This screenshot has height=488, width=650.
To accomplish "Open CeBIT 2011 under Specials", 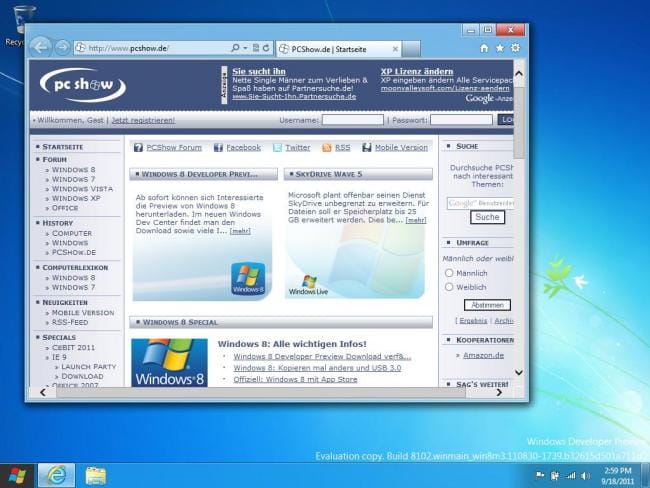I will 73,347.
